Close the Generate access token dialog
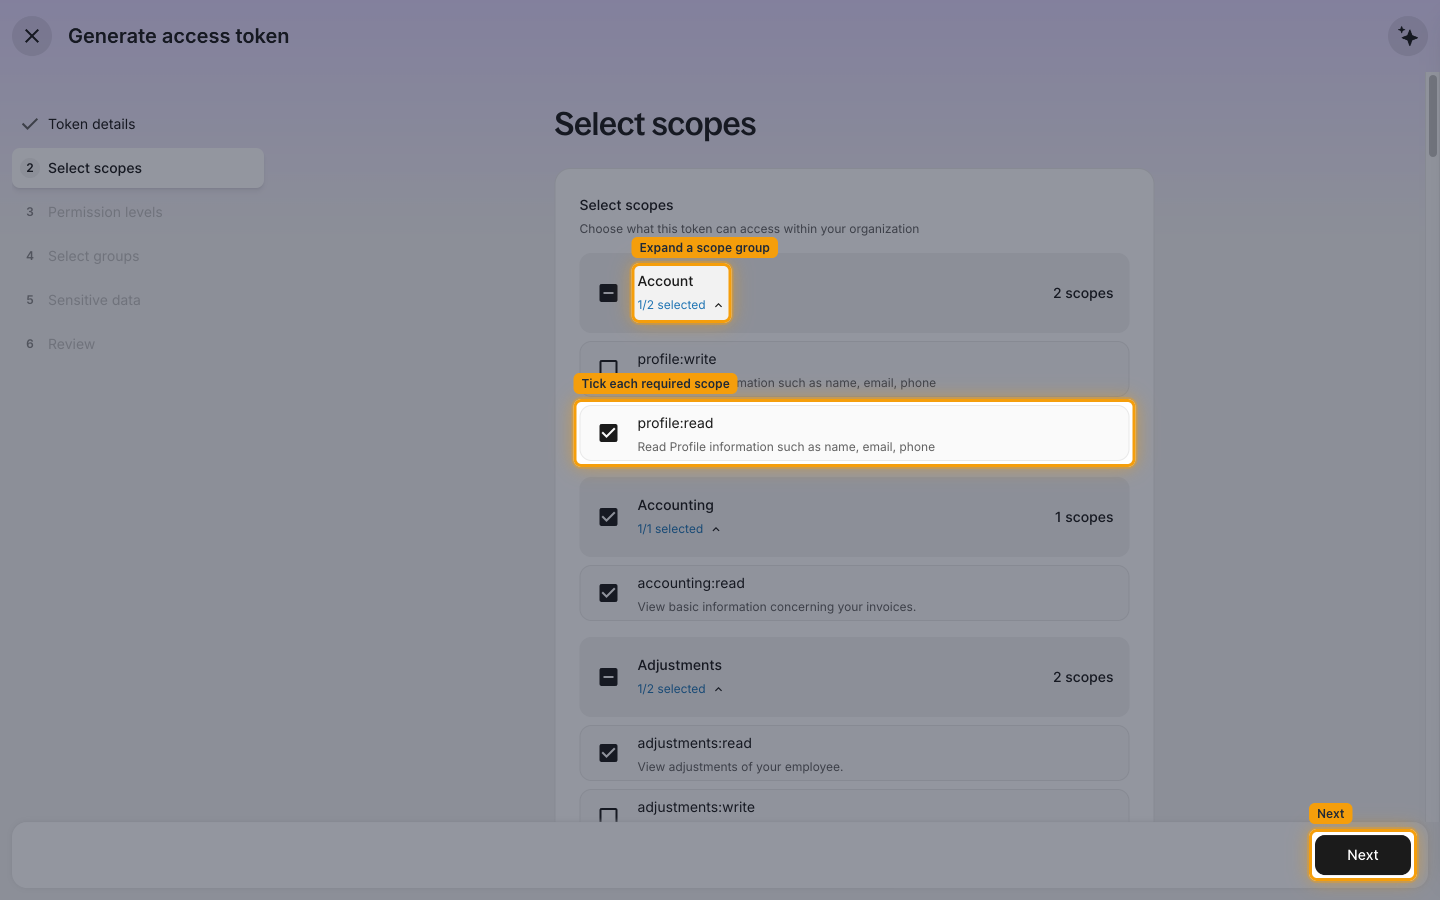This screenshot has width=1440, height=900. point(32,36)
